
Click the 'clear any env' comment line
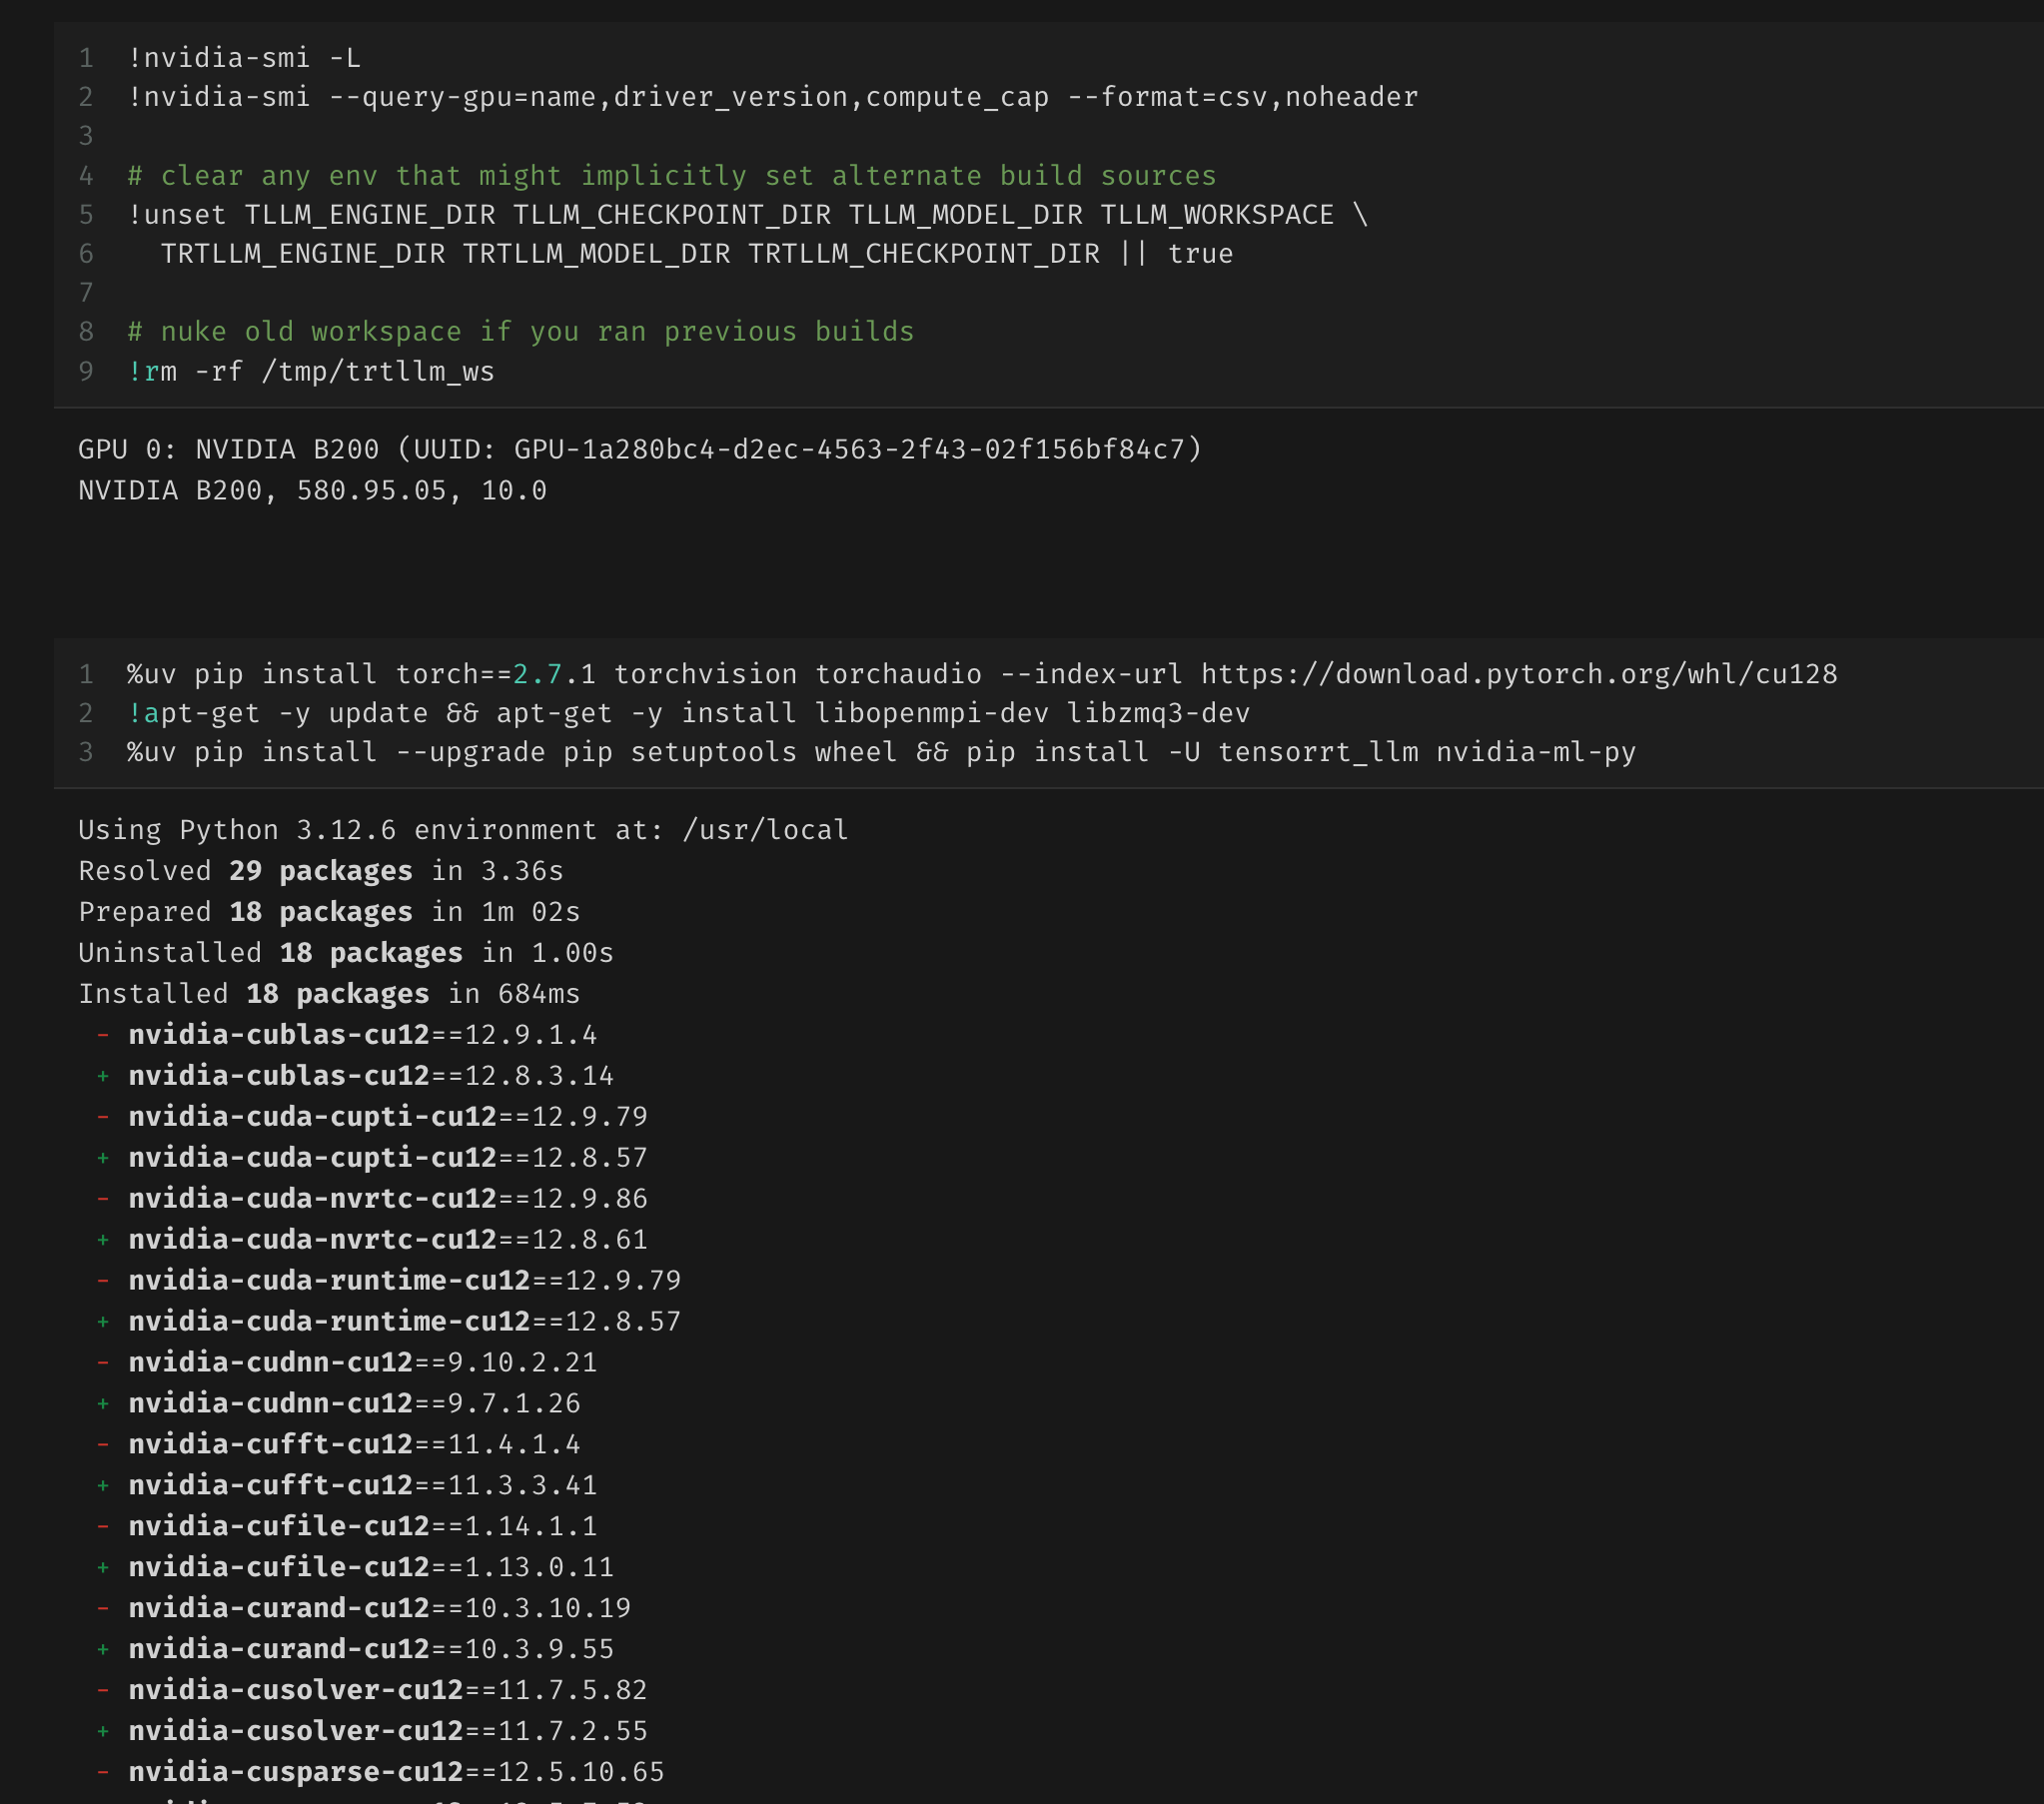coord(672,176)
